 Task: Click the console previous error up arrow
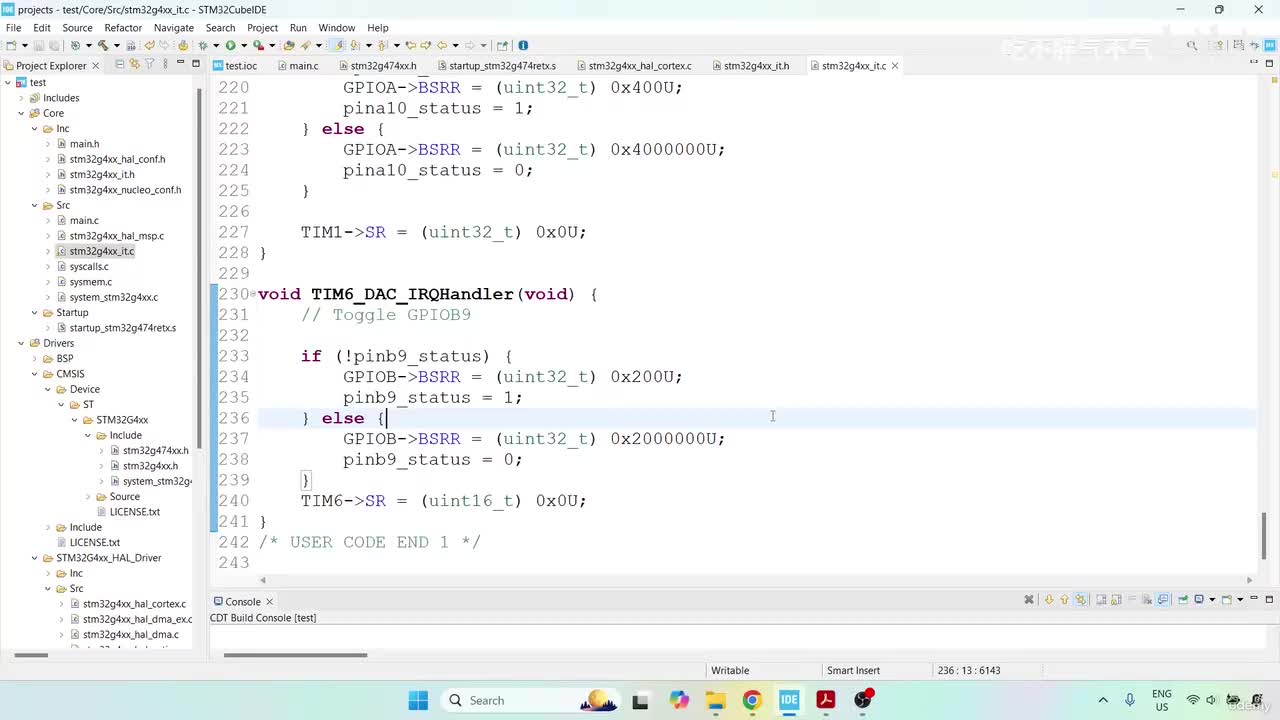tap(1064, 600)
